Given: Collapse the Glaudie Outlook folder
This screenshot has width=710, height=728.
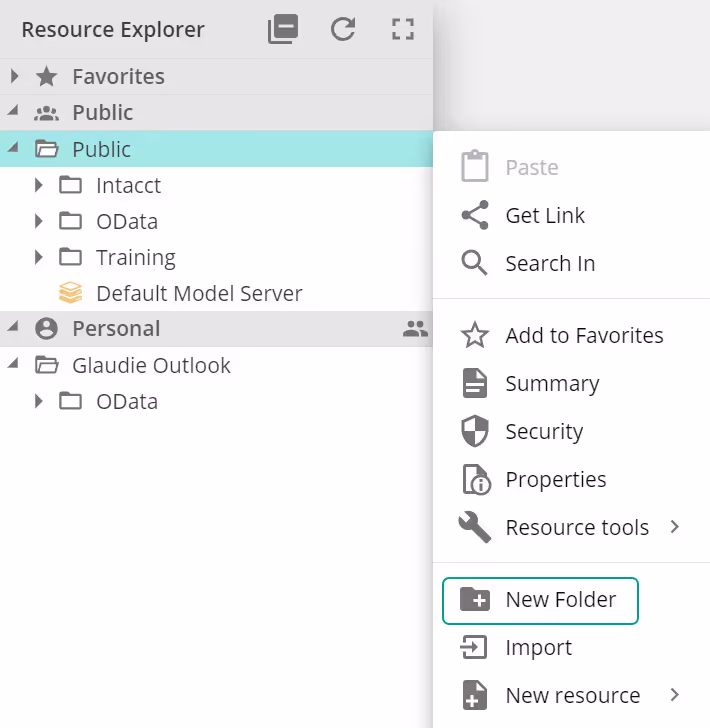Looking at the screenshot, I should (x=14, y=365).
